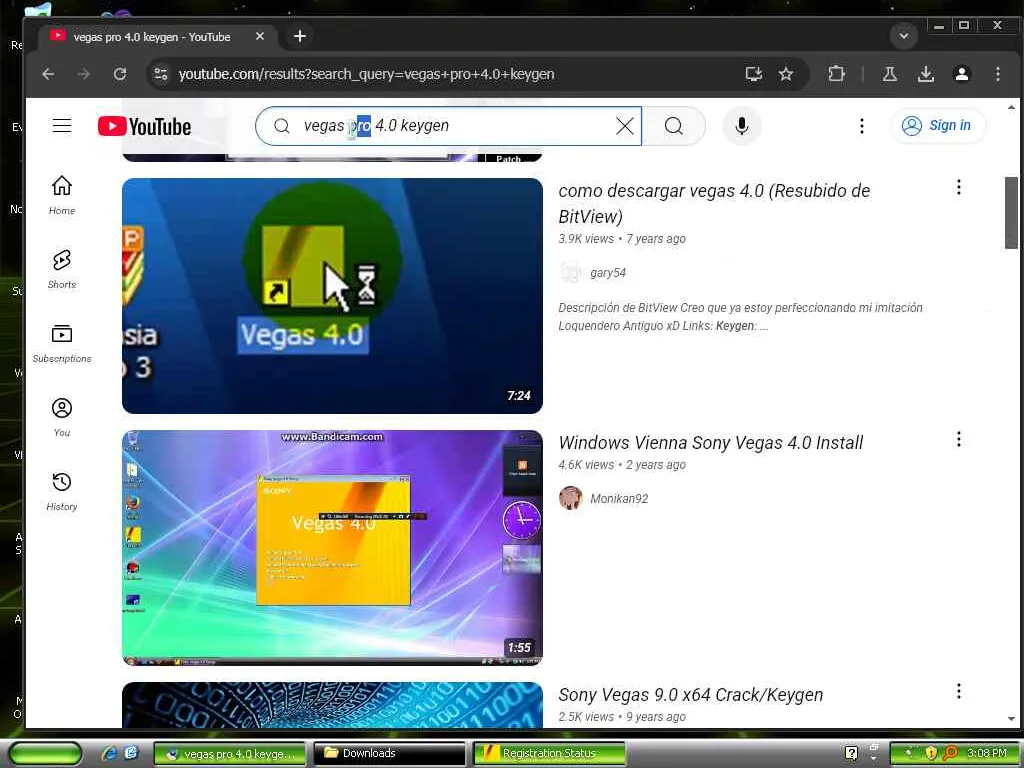
Task: Click the gary54 channel avatar
Action: (571, 272)
